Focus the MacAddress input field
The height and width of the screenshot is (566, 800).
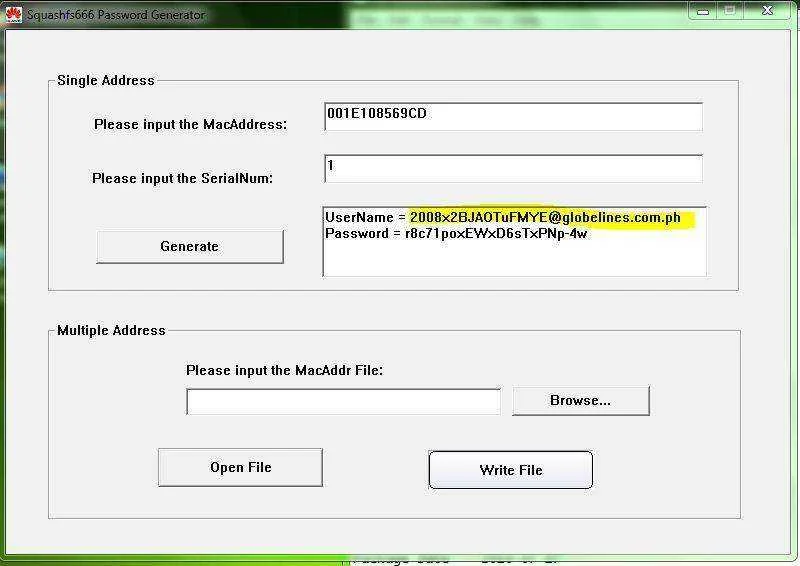point(513,117)
